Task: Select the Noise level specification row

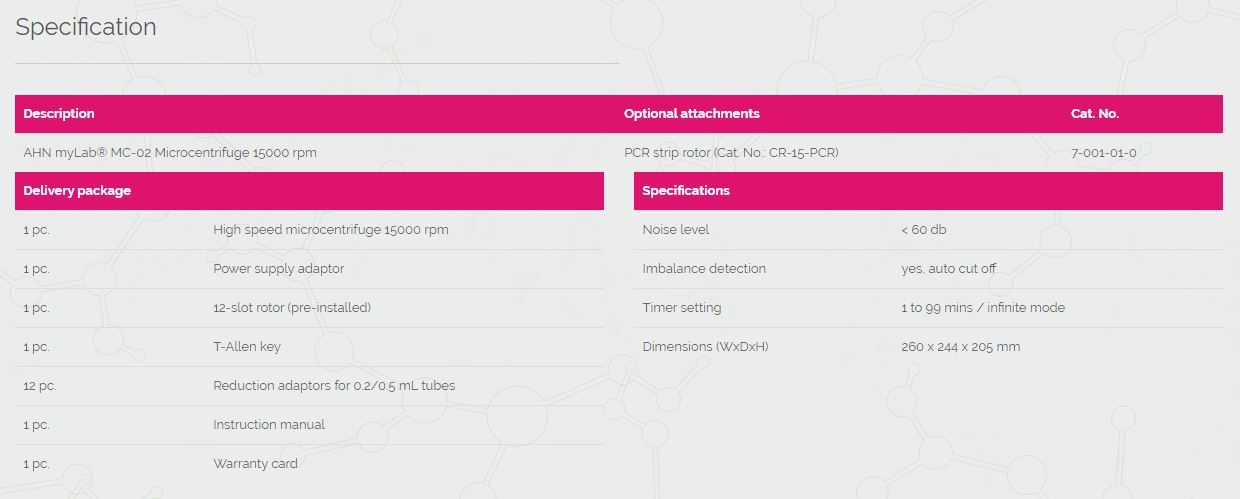Action: [x=675, y=230]
